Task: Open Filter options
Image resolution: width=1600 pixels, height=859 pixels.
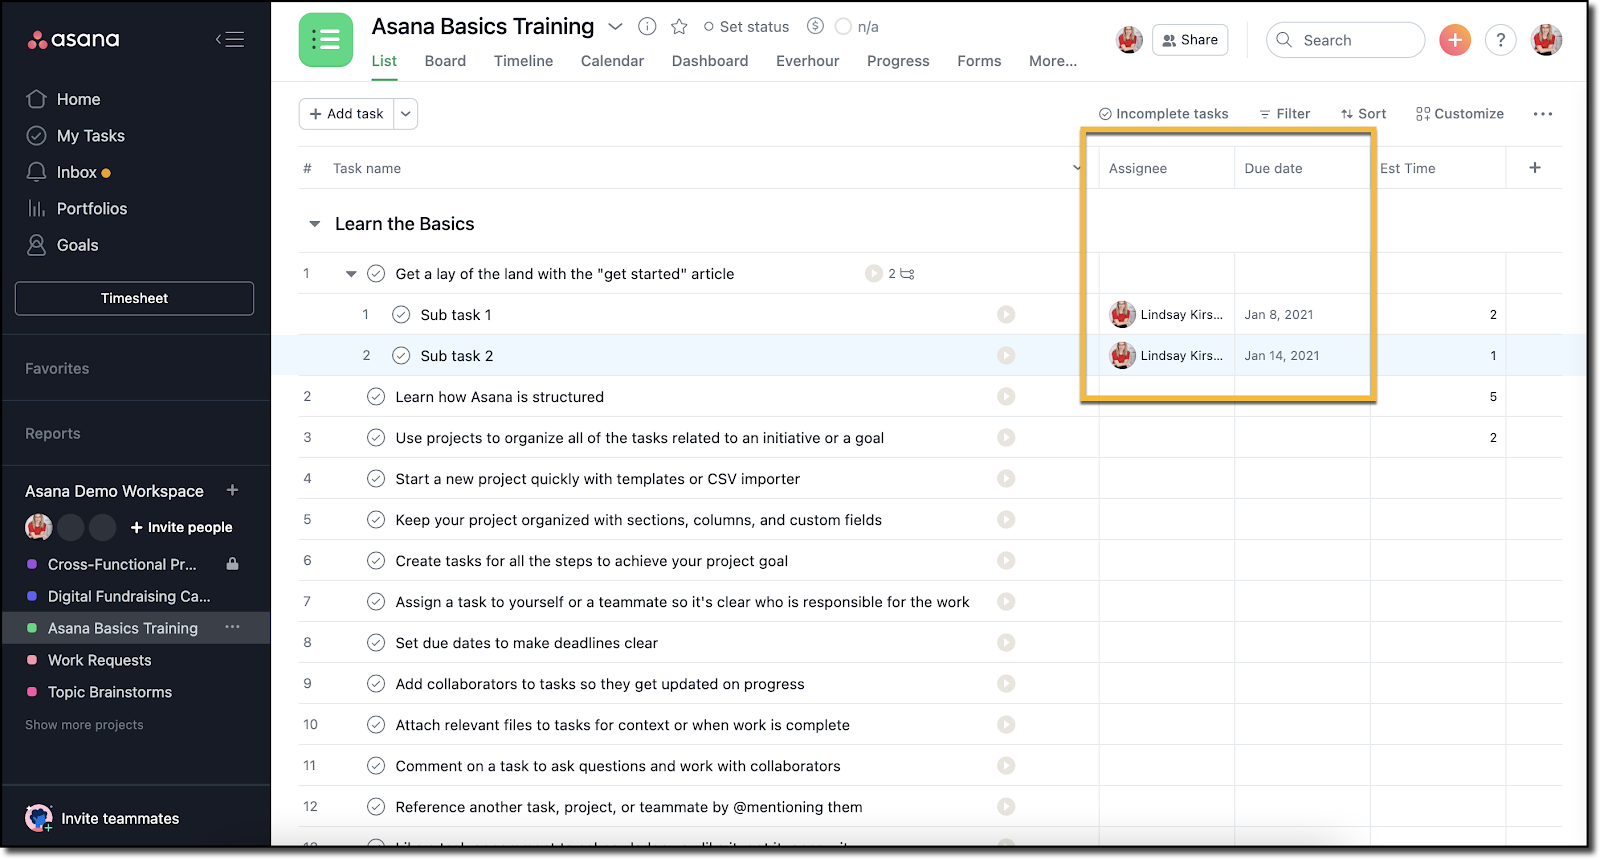Action: point(1284,114)
